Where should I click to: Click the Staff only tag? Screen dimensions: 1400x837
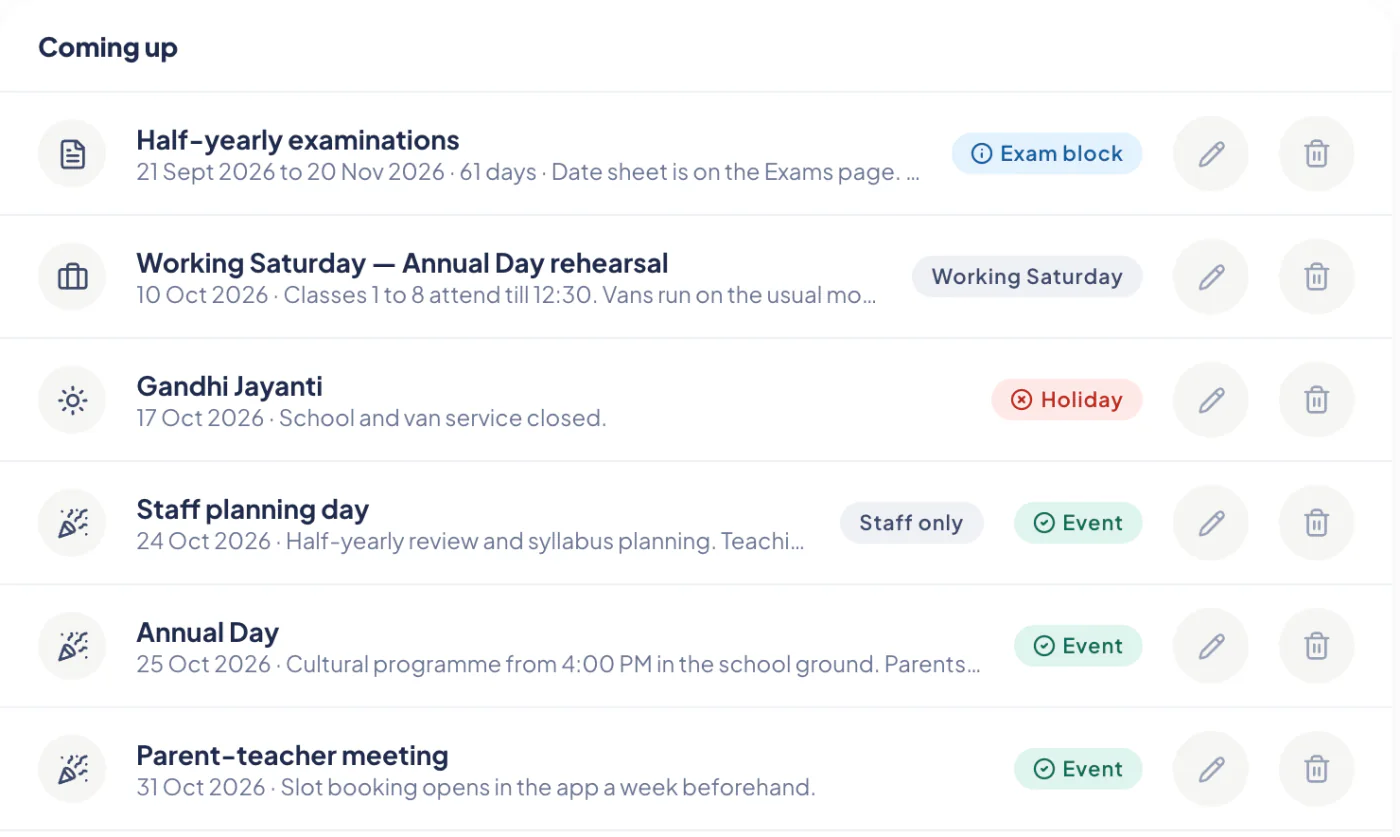click(912, 523)
